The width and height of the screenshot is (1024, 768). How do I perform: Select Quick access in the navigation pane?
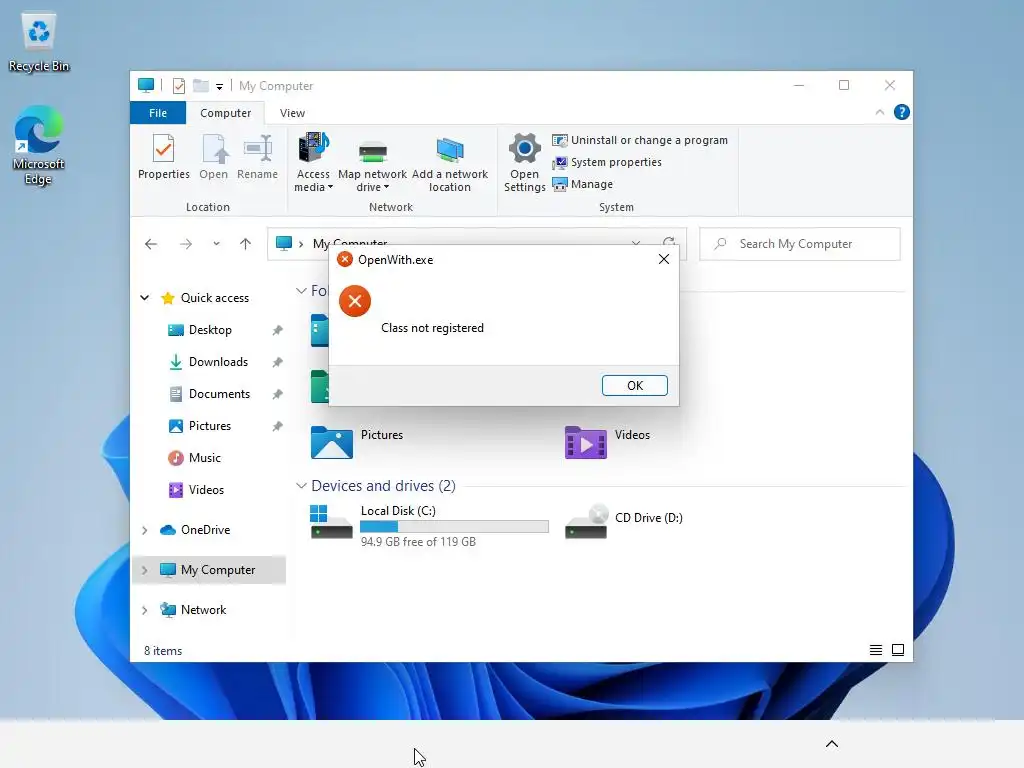[214, 298]
